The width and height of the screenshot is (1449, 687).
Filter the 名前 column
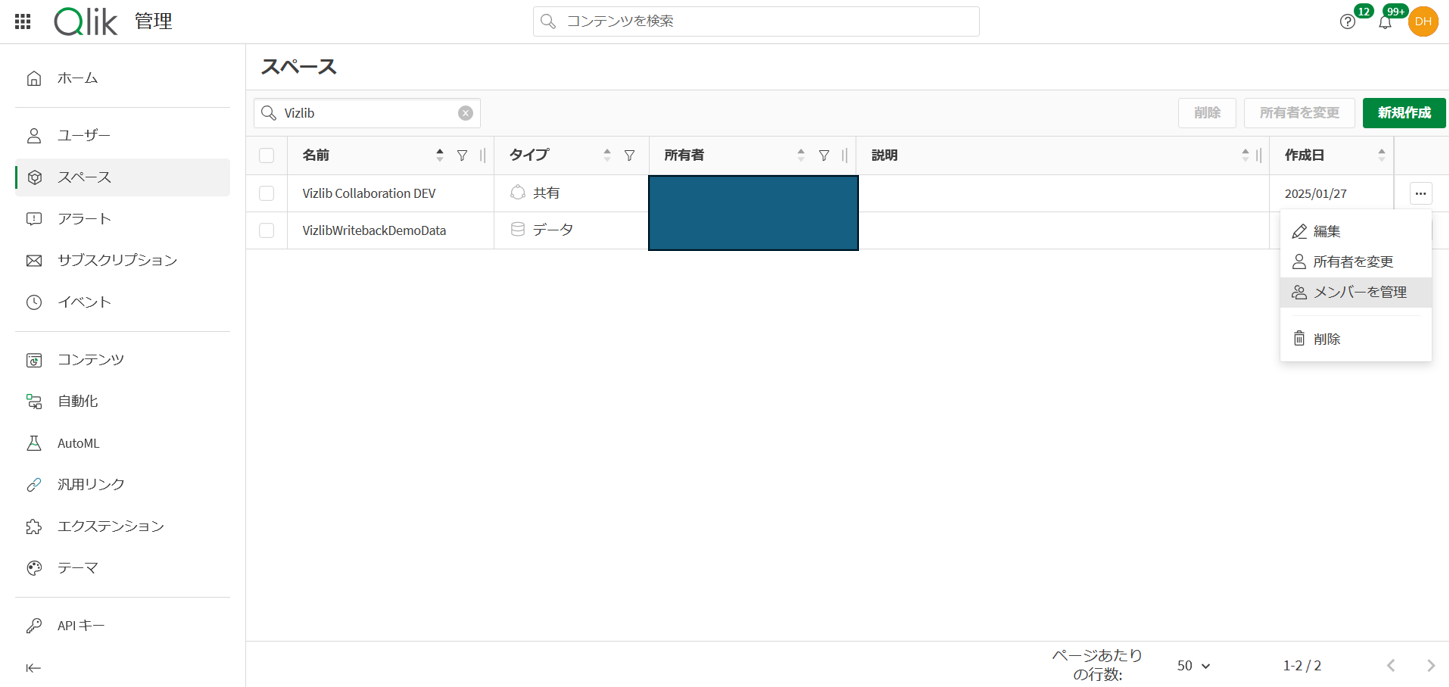point(462,155)
